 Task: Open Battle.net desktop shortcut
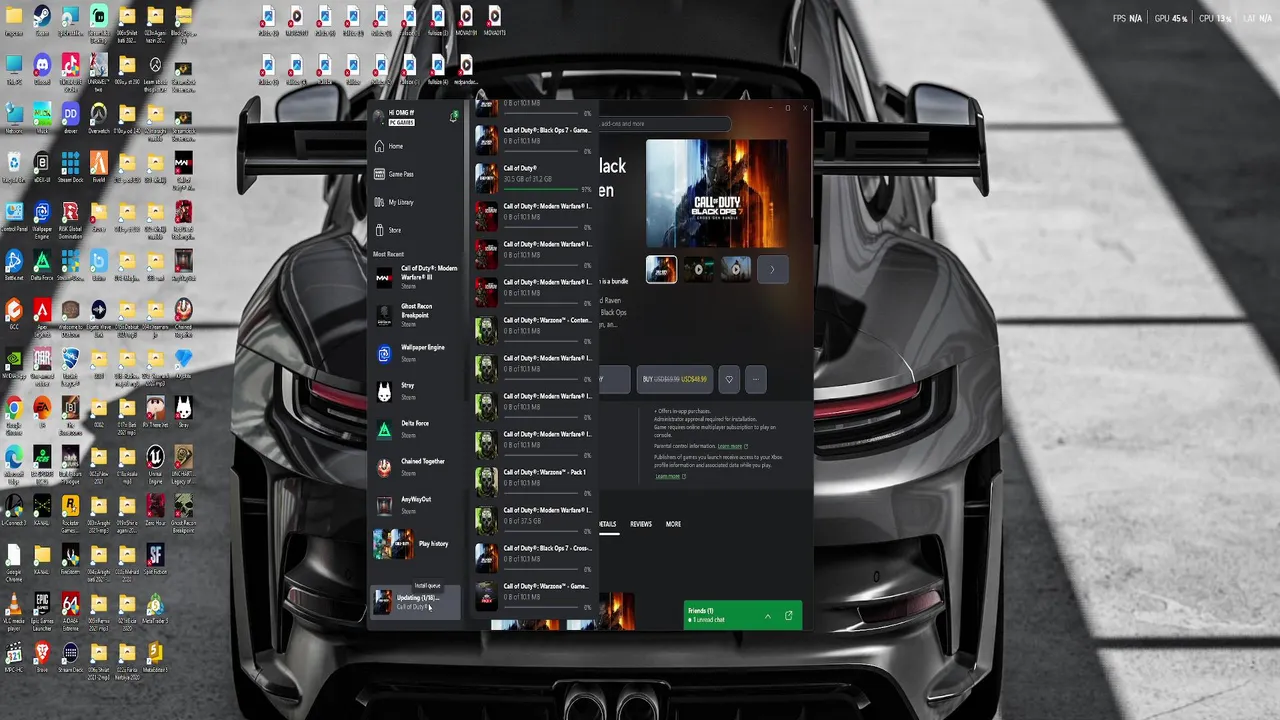(x=14, y=264)
